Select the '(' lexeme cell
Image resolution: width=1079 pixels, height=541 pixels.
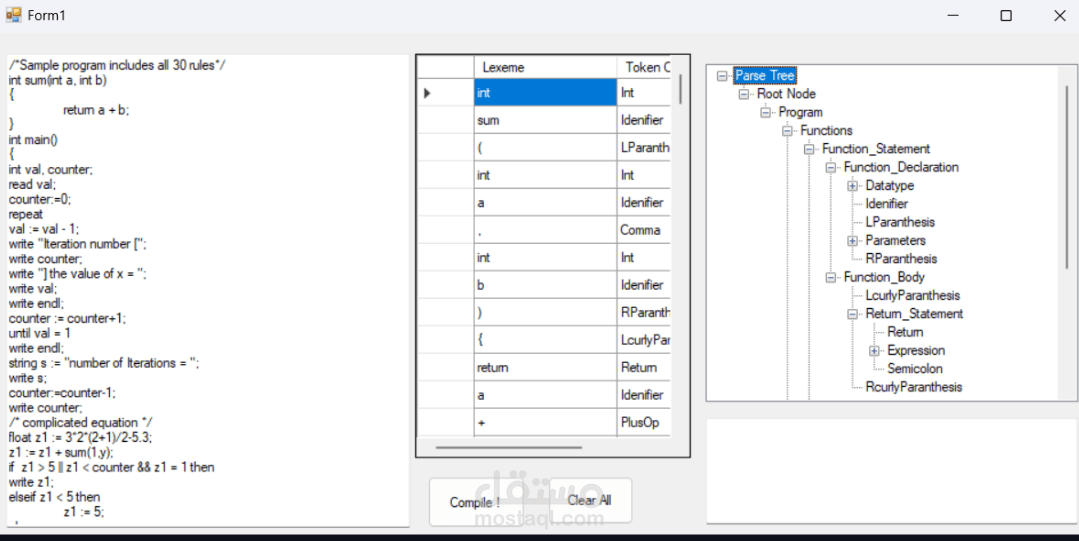click(546, 147)
